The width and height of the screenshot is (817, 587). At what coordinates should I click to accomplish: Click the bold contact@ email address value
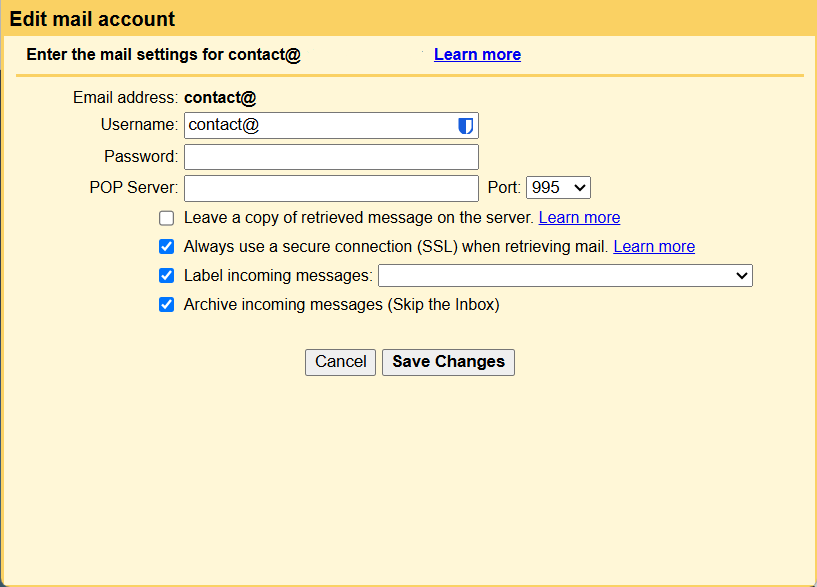point(220,98)
